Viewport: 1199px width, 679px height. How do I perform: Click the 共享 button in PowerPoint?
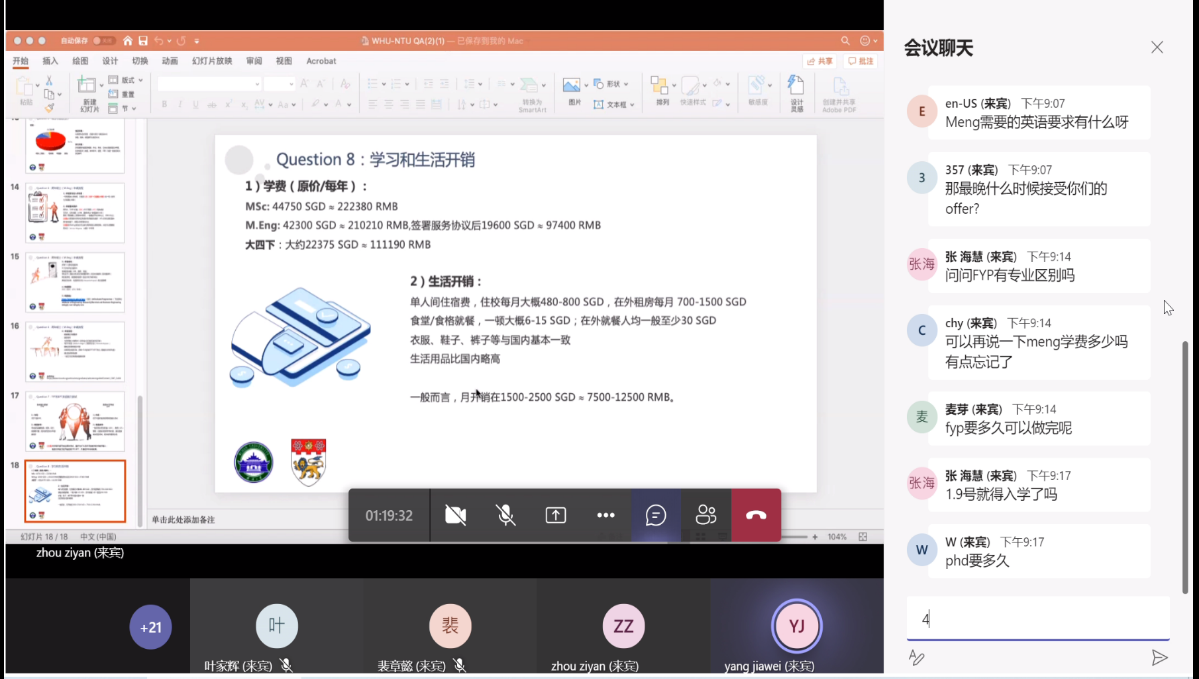coord(821,61)
